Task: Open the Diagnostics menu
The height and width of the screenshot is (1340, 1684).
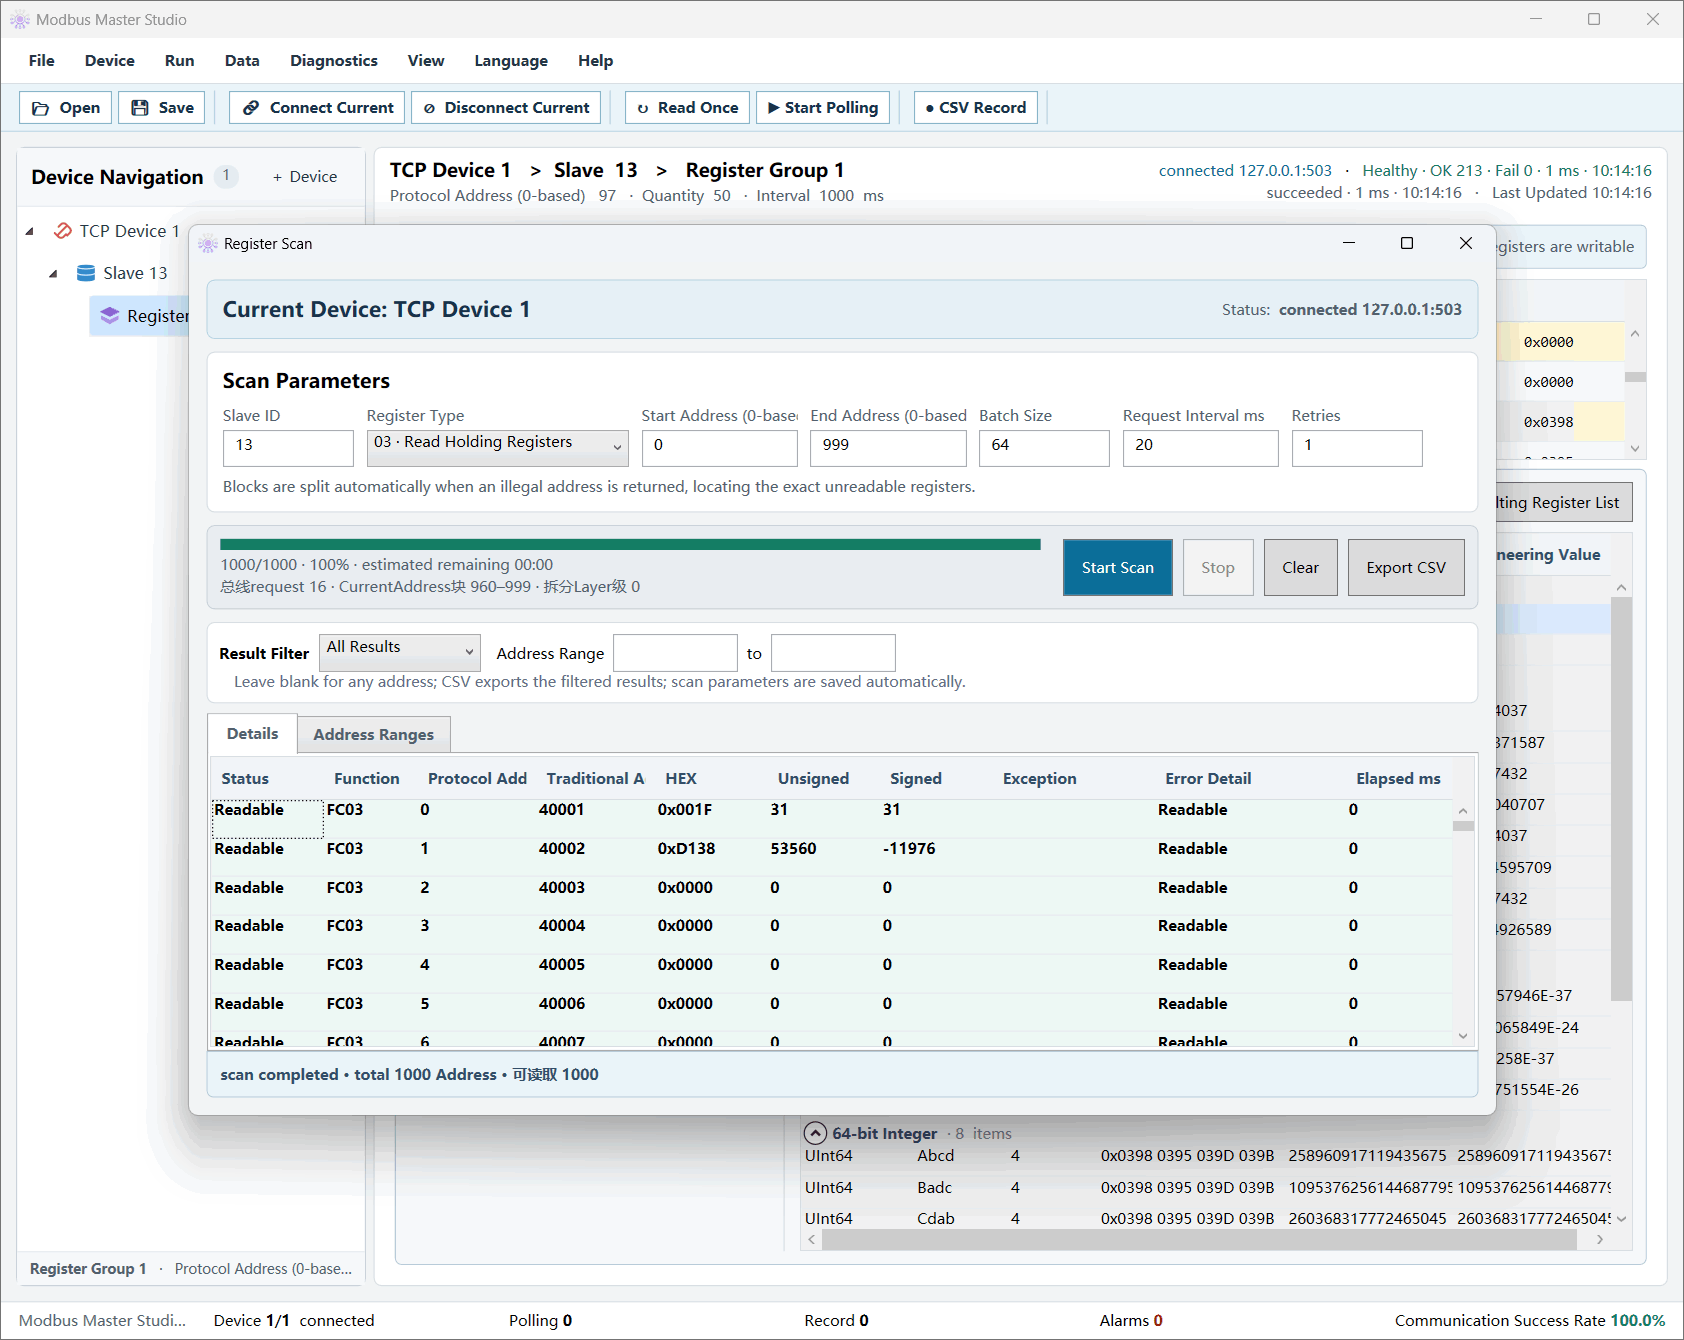Action: [334, 61]
